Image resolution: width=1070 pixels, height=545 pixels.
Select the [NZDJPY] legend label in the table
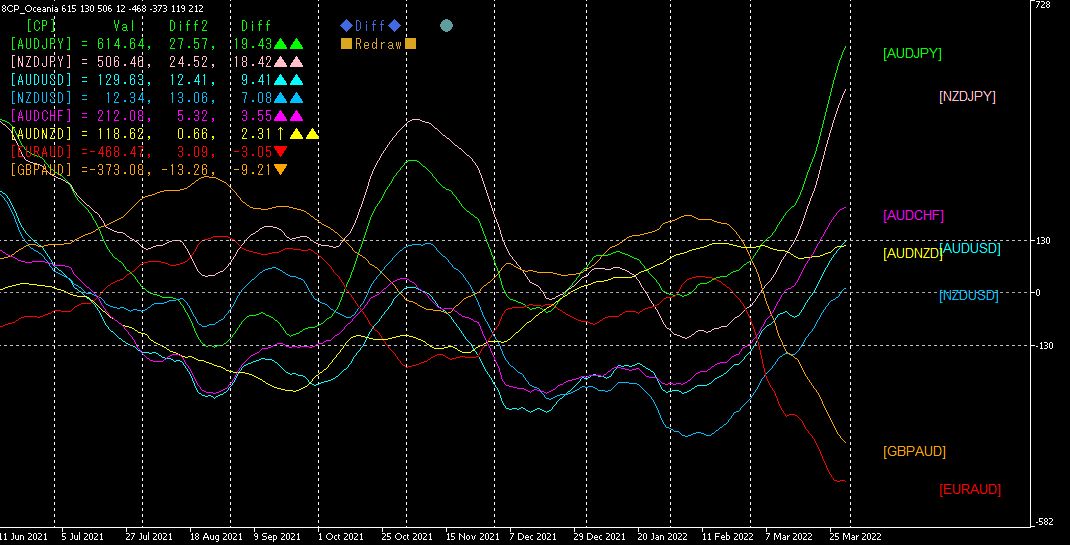(x=41, y=61)
